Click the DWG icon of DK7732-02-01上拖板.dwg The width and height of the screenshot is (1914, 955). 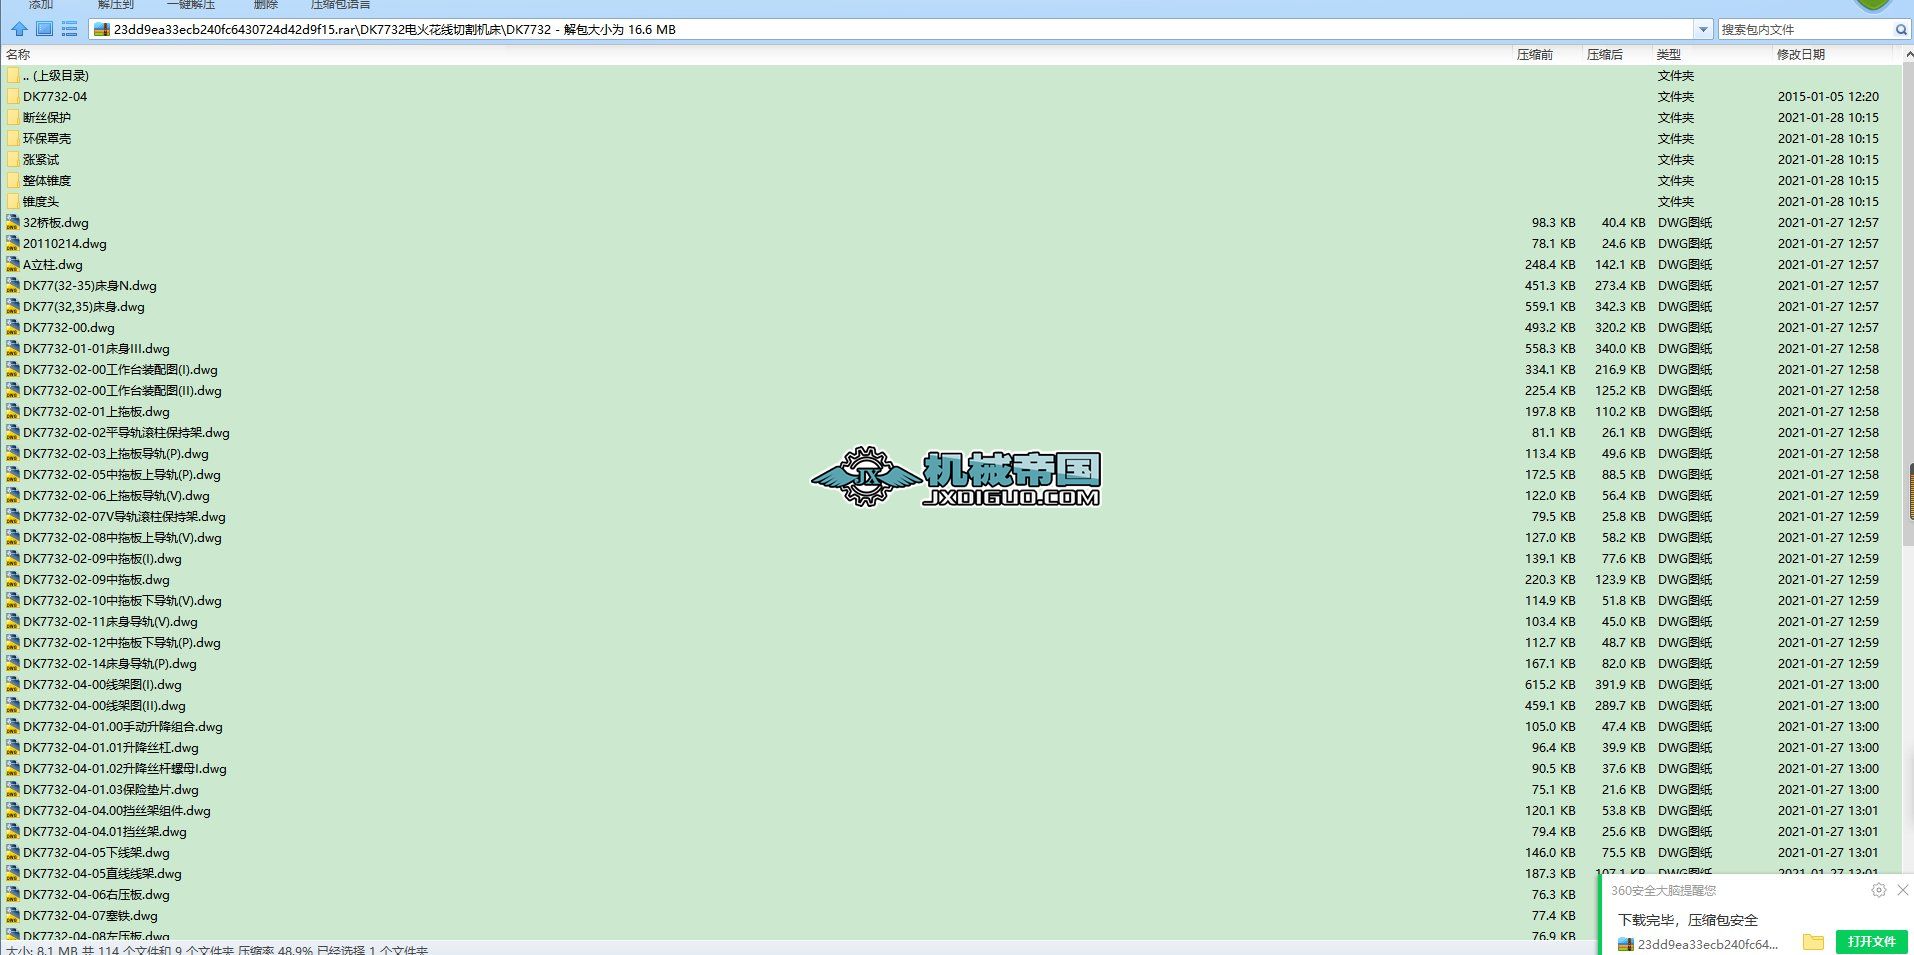[13, 412]
